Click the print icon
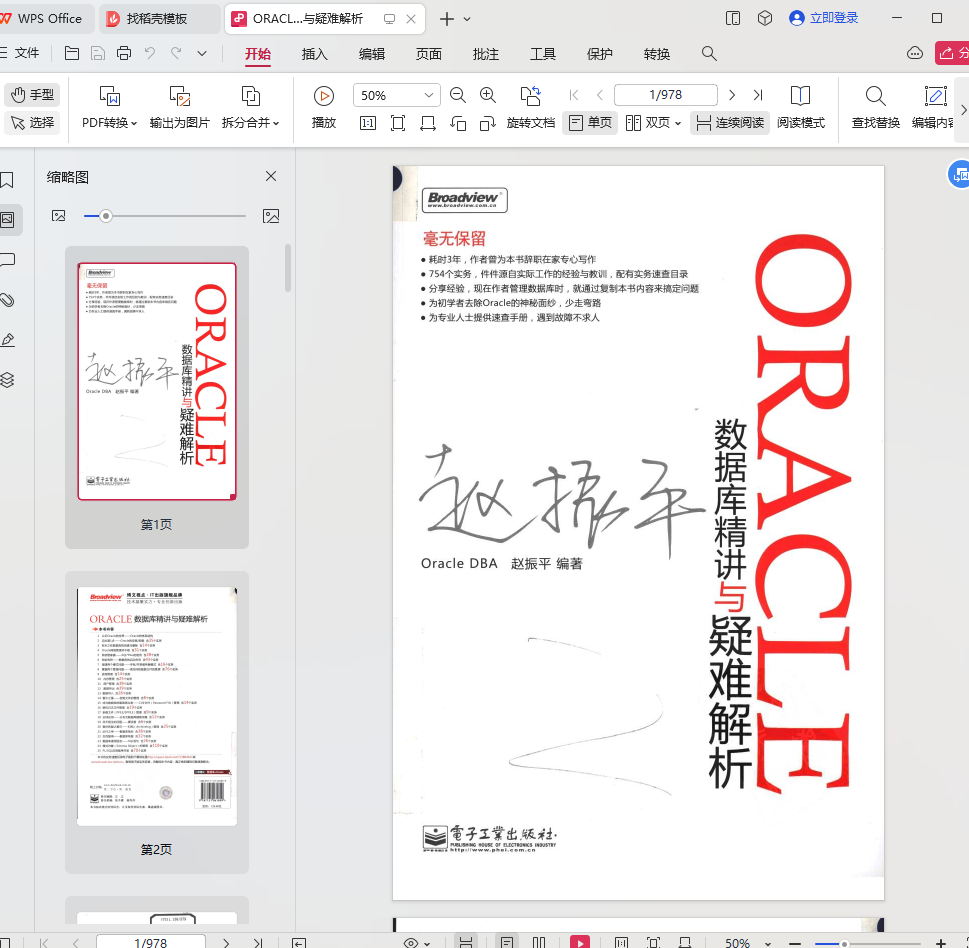This screenshot has width=969, height=948. [x=124, y=53]
